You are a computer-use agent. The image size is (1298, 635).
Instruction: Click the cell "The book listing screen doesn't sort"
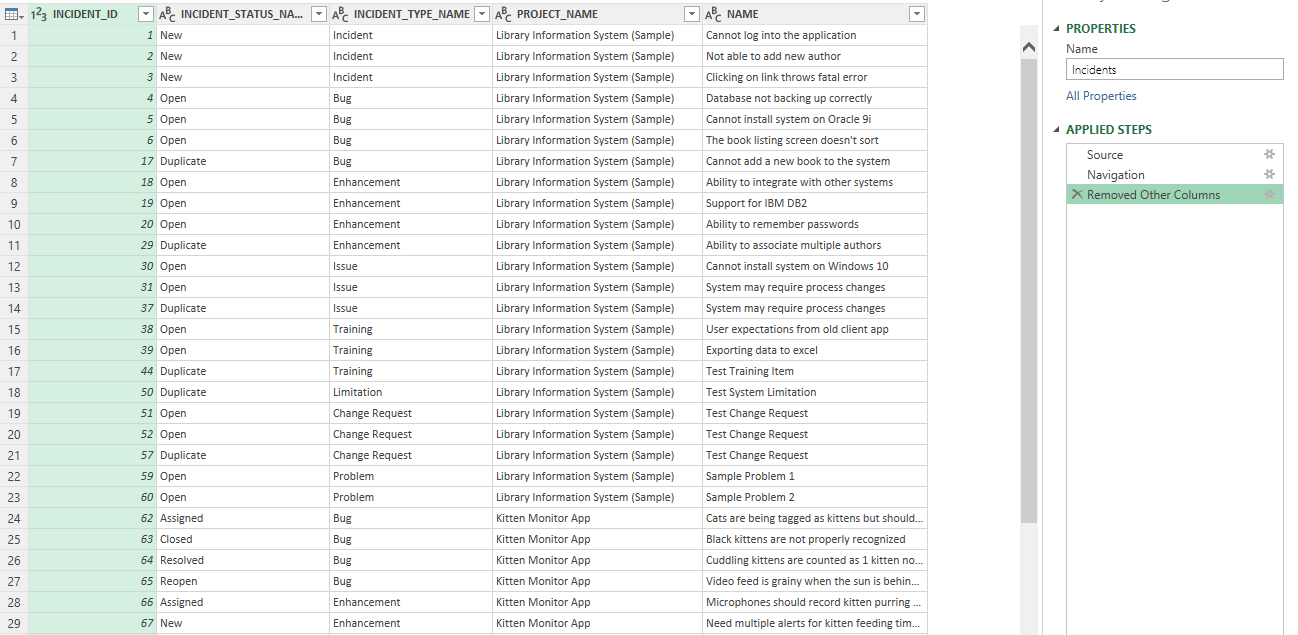[x=814, y=140]
